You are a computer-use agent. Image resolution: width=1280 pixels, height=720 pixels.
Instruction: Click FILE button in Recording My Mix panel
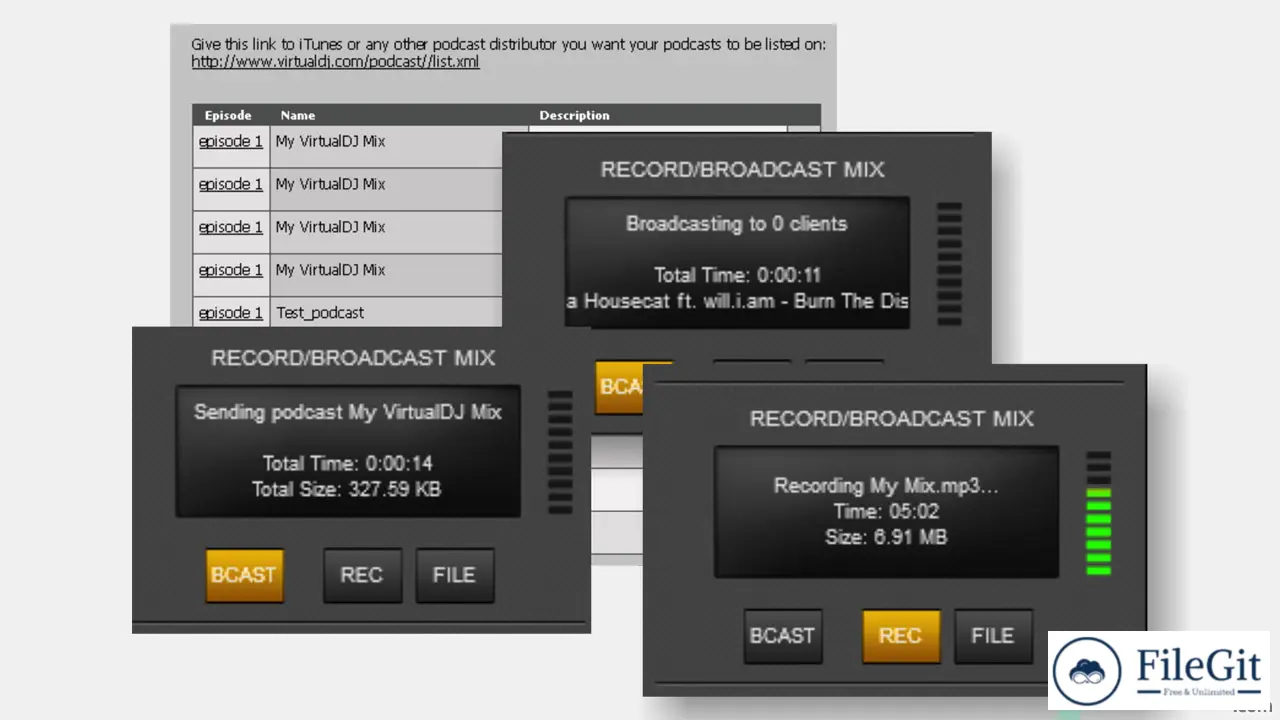click(993, 636)
